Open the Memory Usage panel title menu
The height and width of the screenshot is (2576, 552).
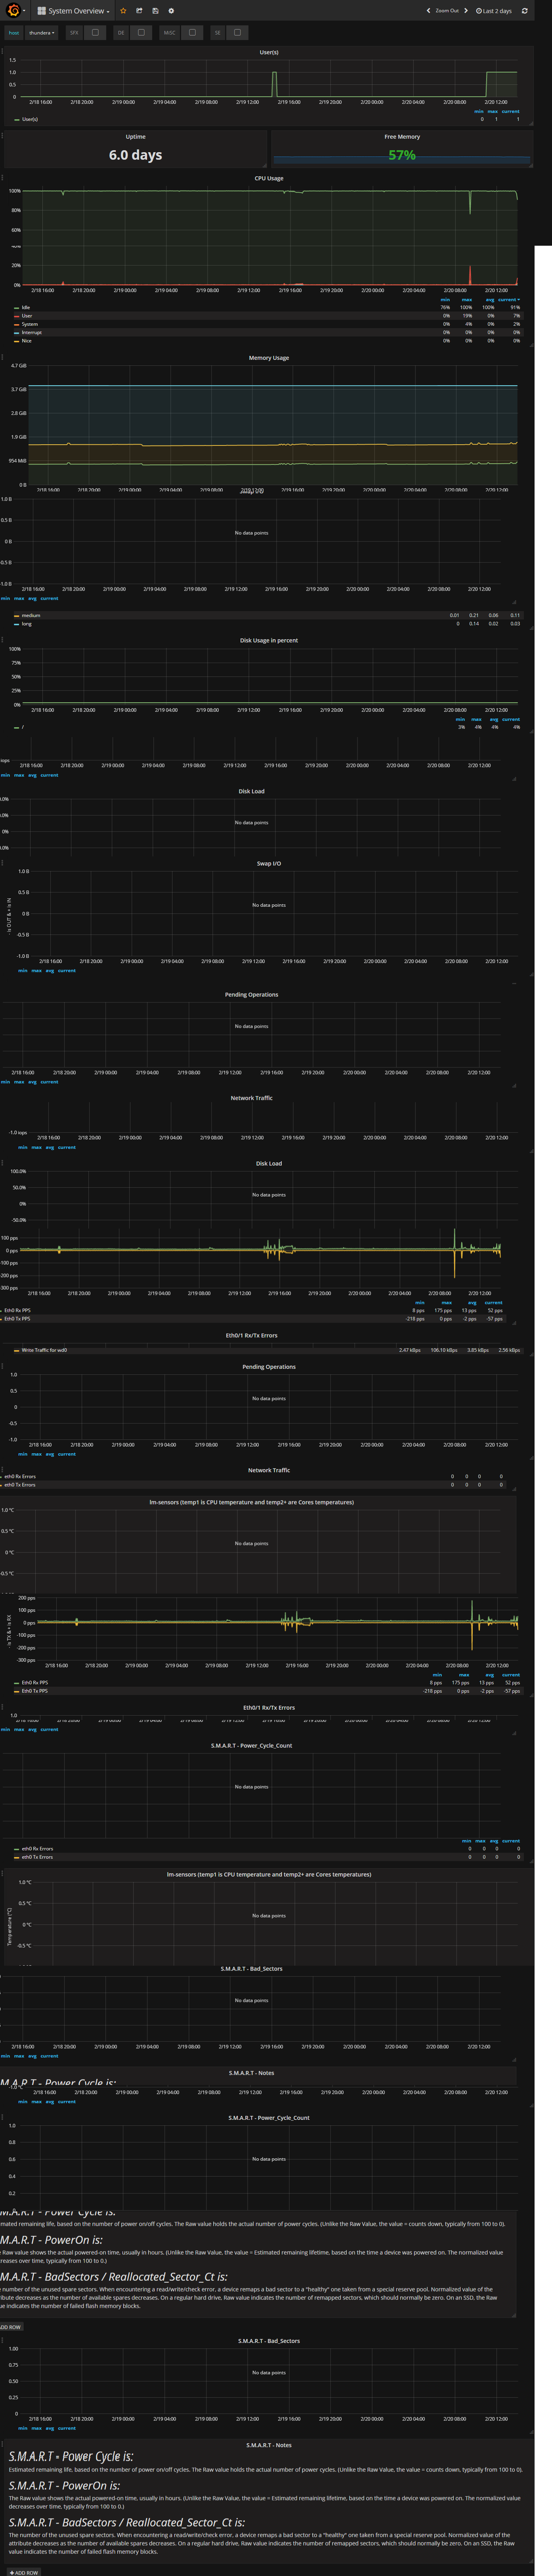(x=269, y=358)
